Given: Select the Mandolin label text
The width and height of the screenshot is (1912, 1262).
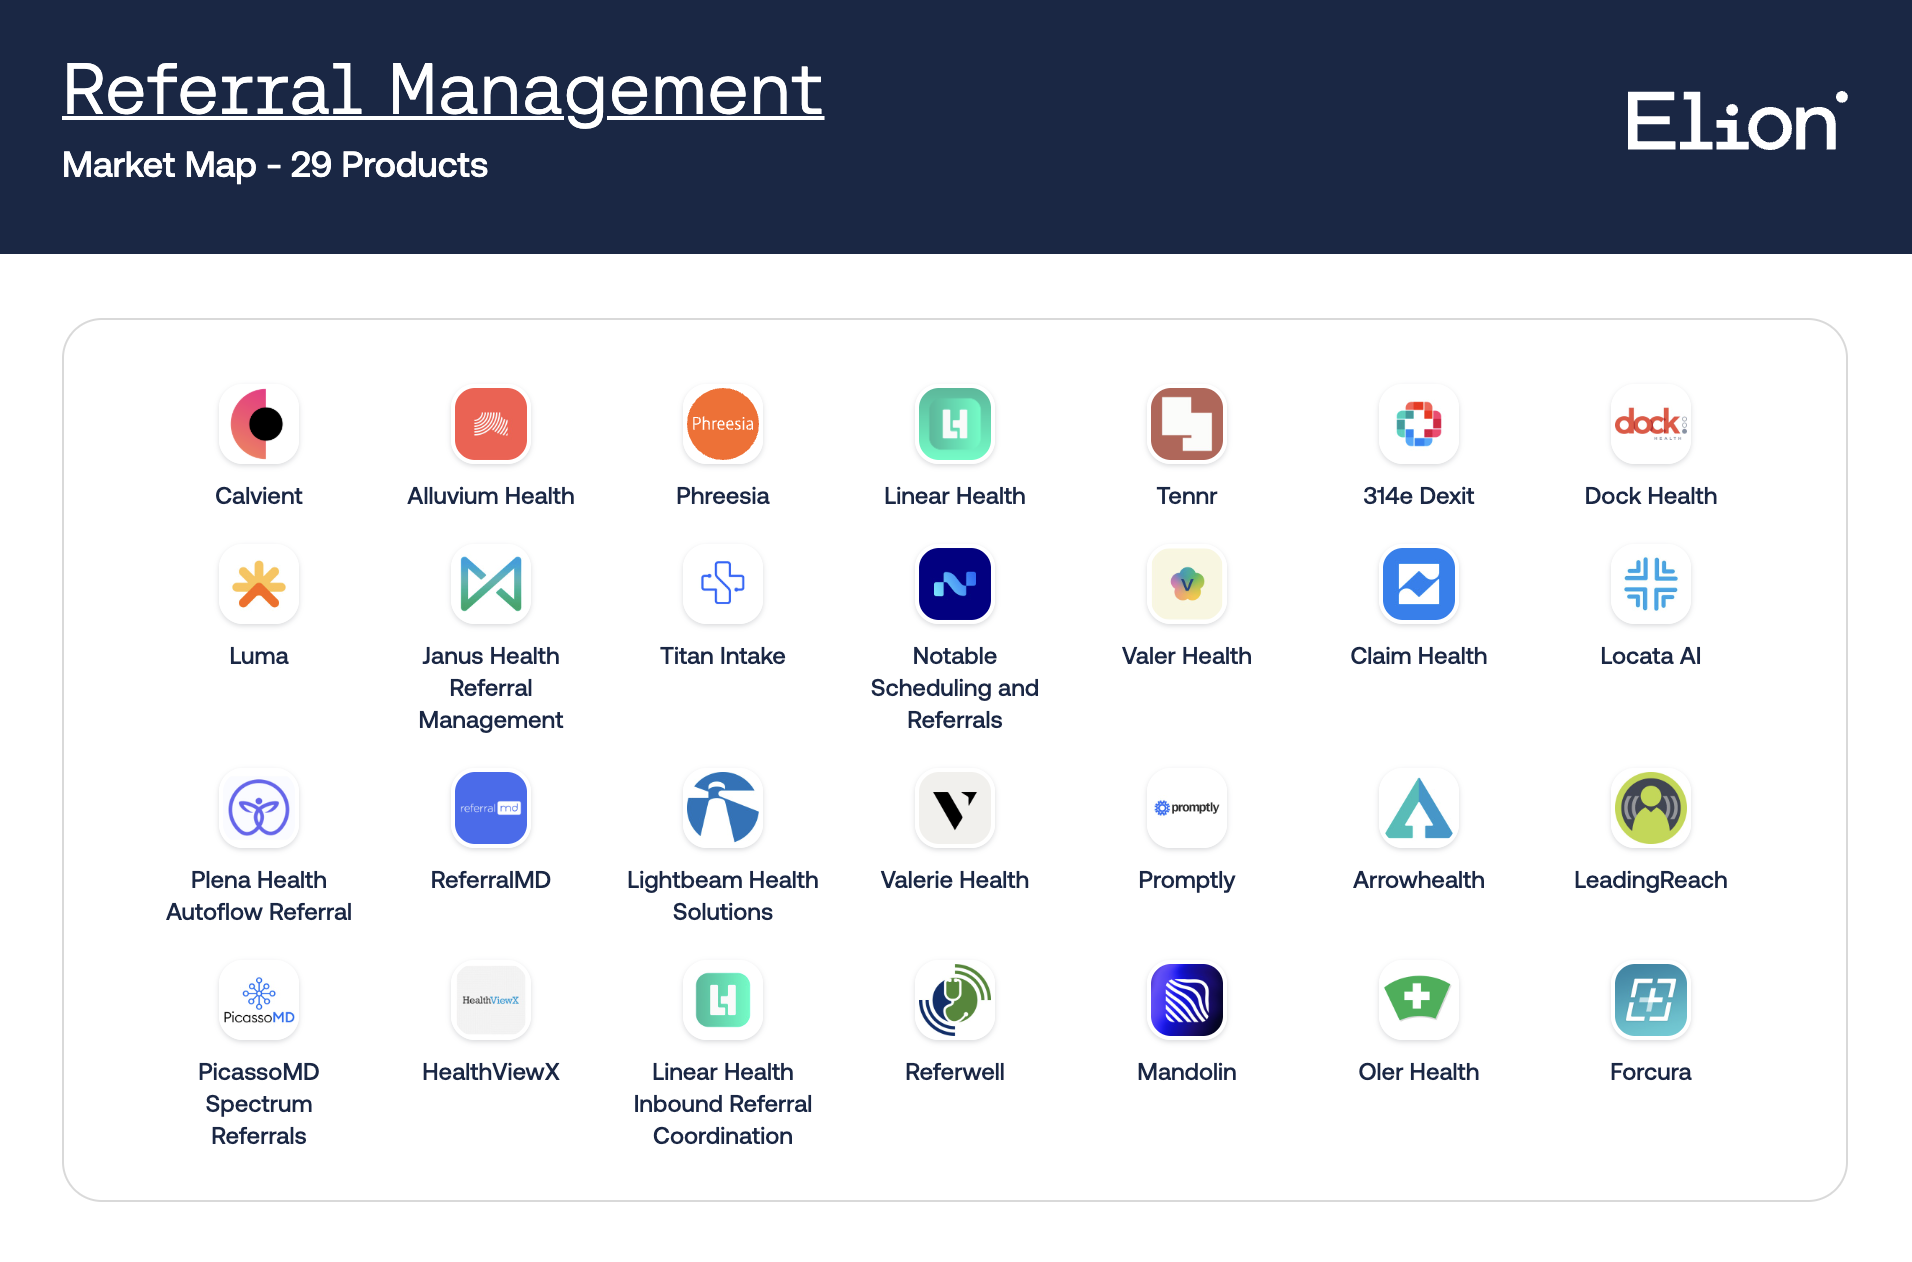Looking at the screenshot, I should click(x=1187, y=1072).
